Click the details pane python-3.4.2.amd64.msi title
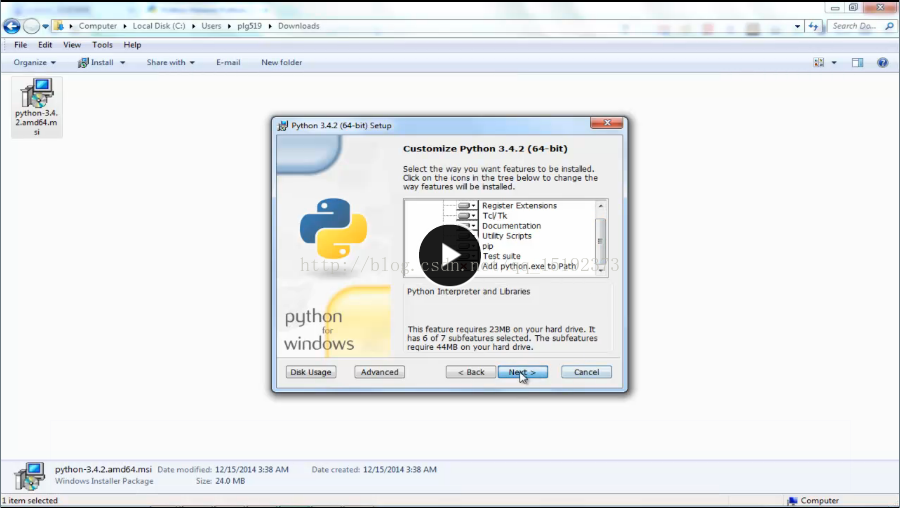 click(x=103, y=469)
